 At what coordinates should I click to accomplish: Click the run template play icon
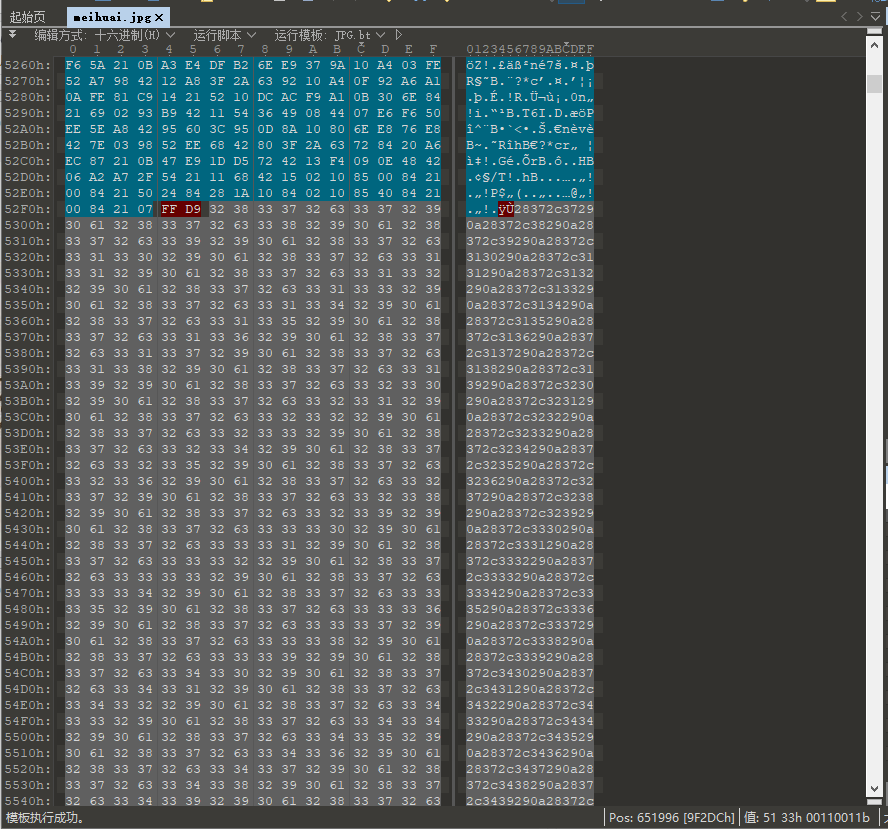[399, 35]
